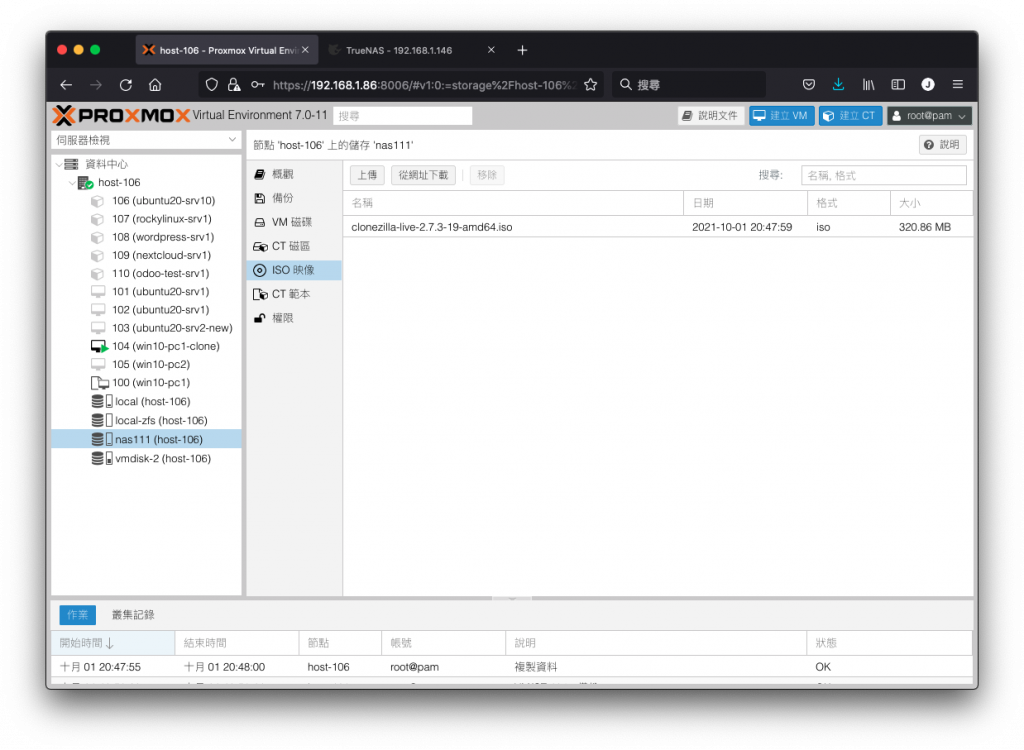Collapse the host-106 node expander
Screen dimensions: 1024x750
pos(72,183)
